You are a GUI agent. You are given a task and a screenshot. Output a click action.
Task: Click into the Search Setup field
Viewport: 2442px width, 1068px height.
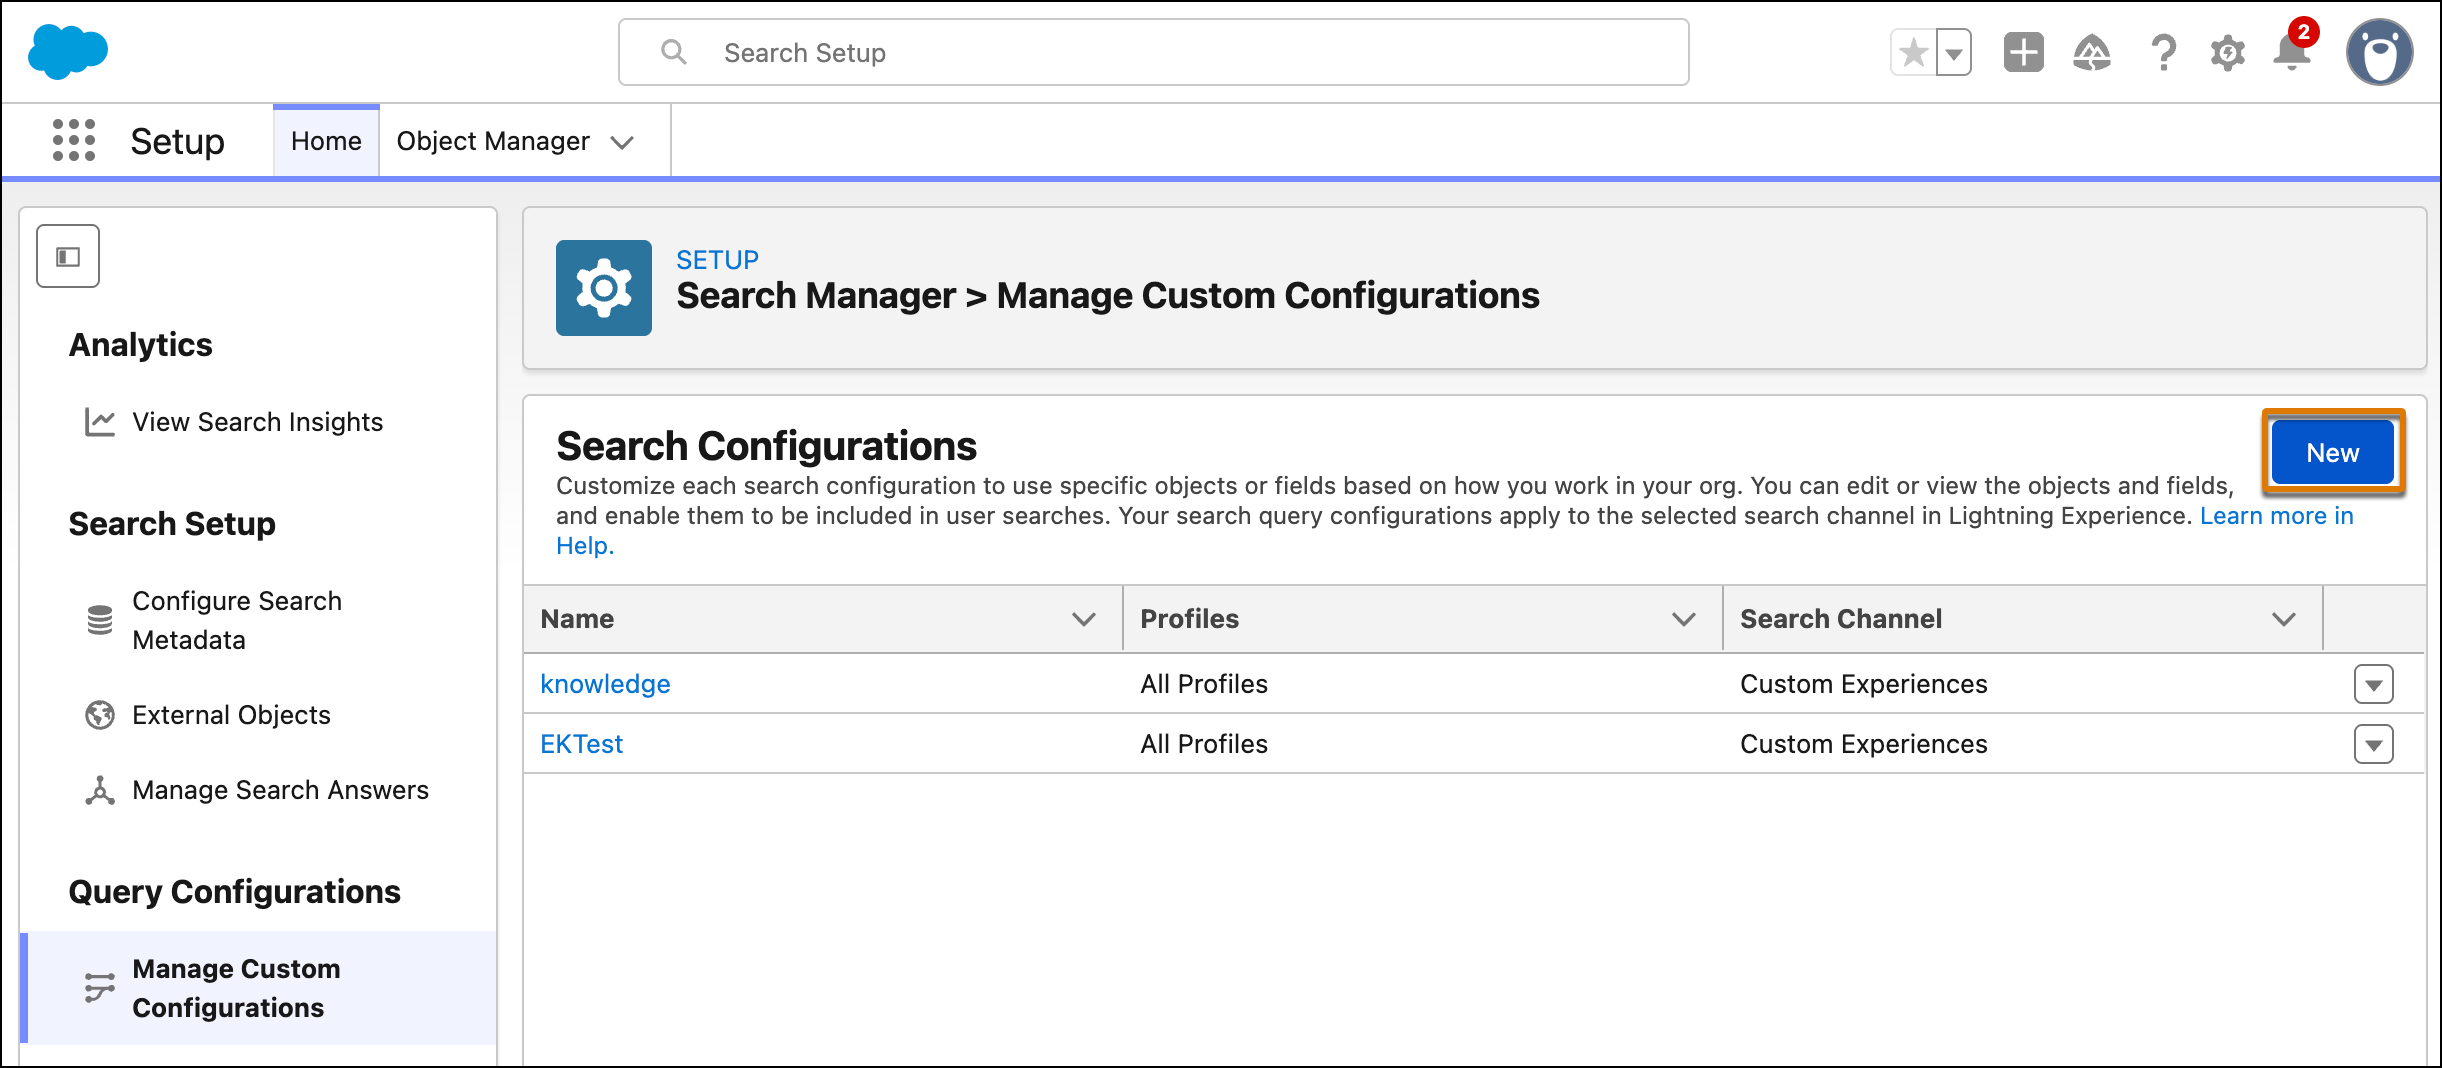[1154, 52]
